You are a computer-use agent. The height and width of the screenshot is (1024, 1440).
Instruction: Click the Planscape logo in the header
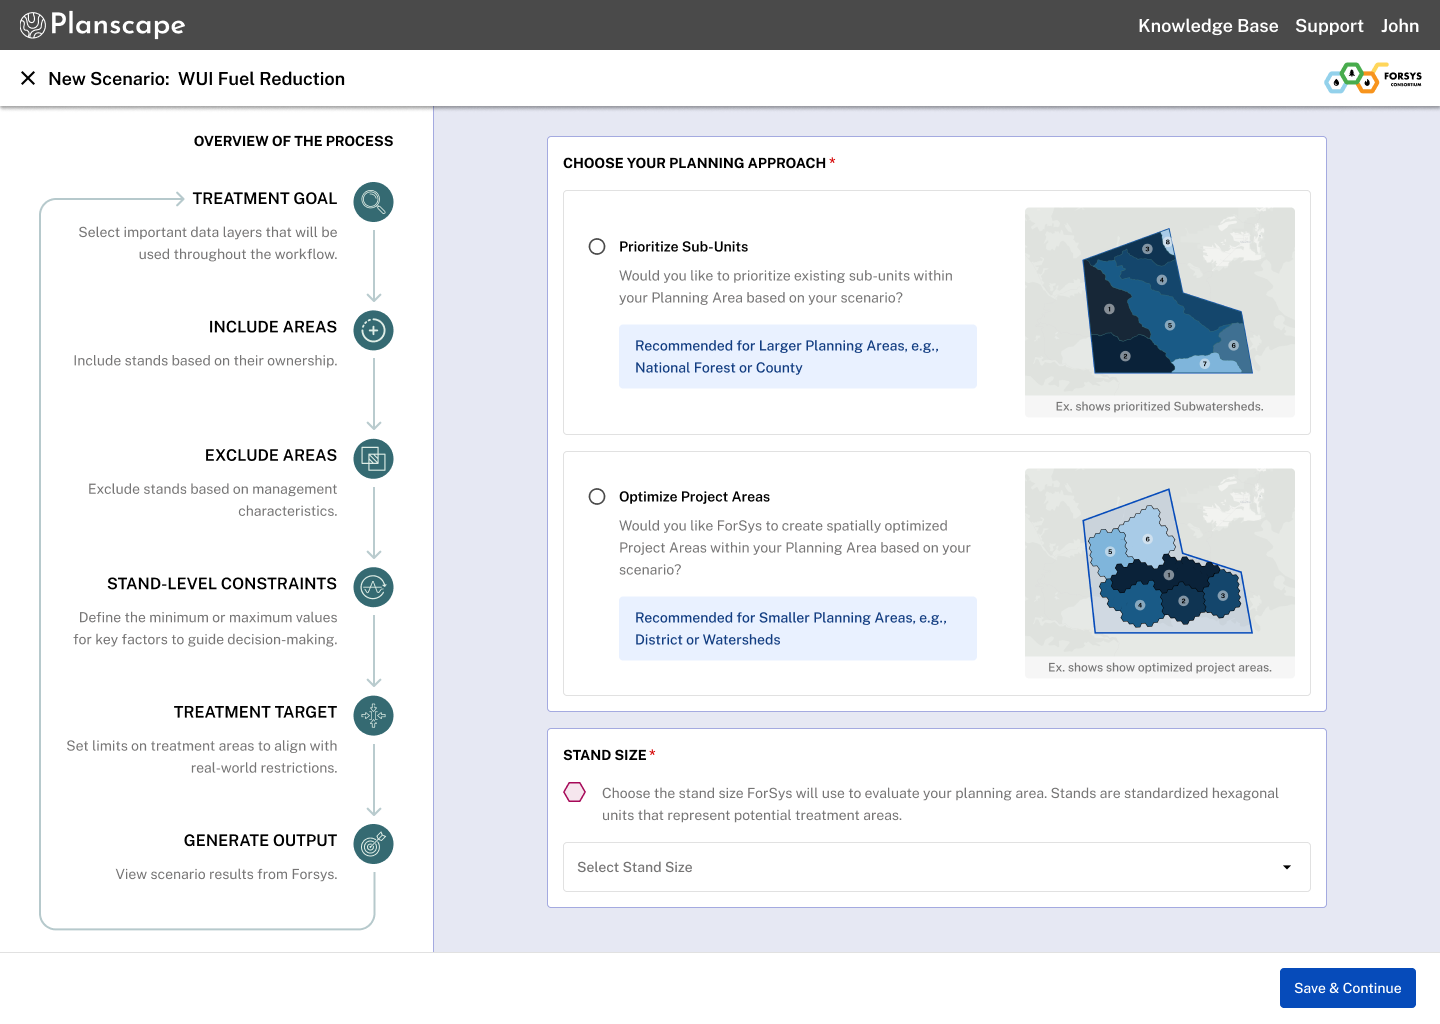pyautogui.click(x=102, y=25)
